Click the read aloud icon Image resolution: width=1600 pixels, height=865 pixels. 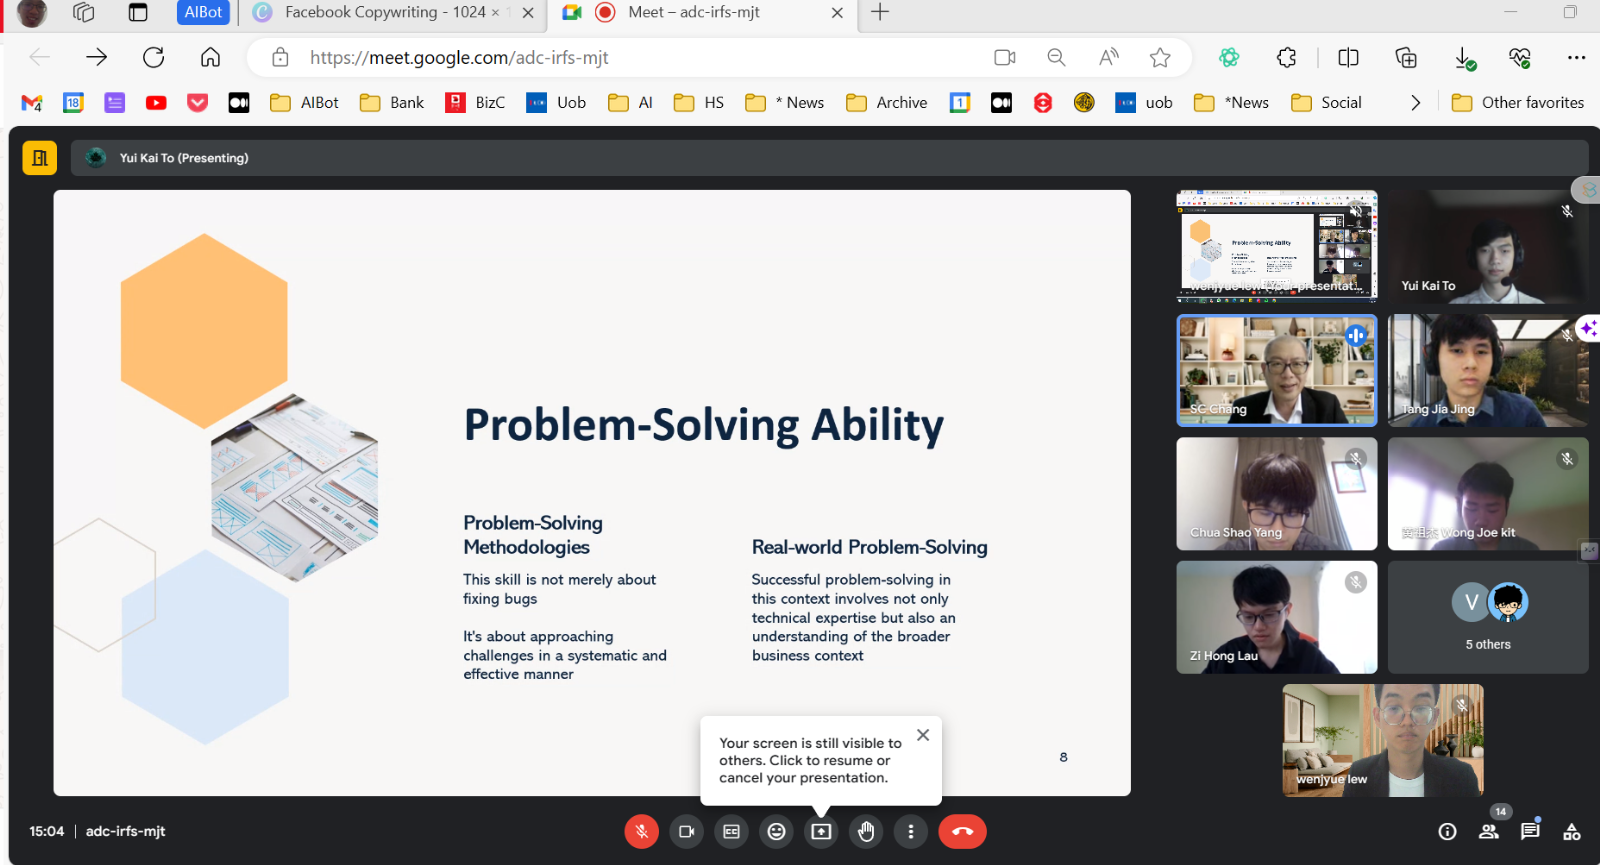click(x=1108, y=58)
